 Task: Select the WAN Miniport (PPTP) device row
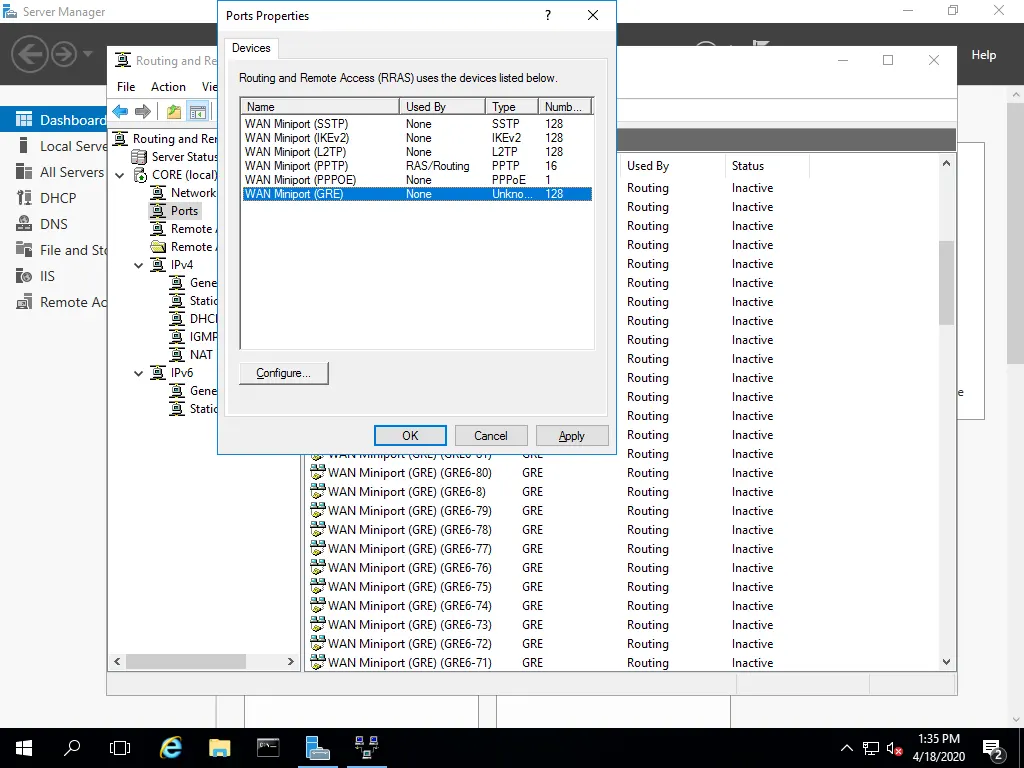point(417,166)
